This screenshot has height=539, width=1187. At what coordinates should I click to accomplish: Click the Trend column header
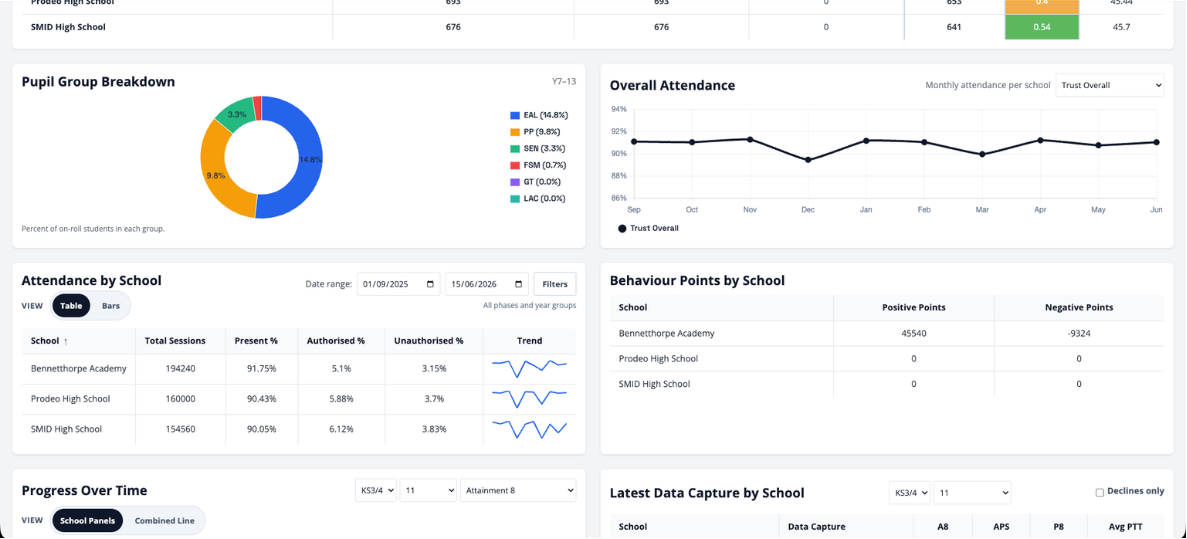(529, 341)
